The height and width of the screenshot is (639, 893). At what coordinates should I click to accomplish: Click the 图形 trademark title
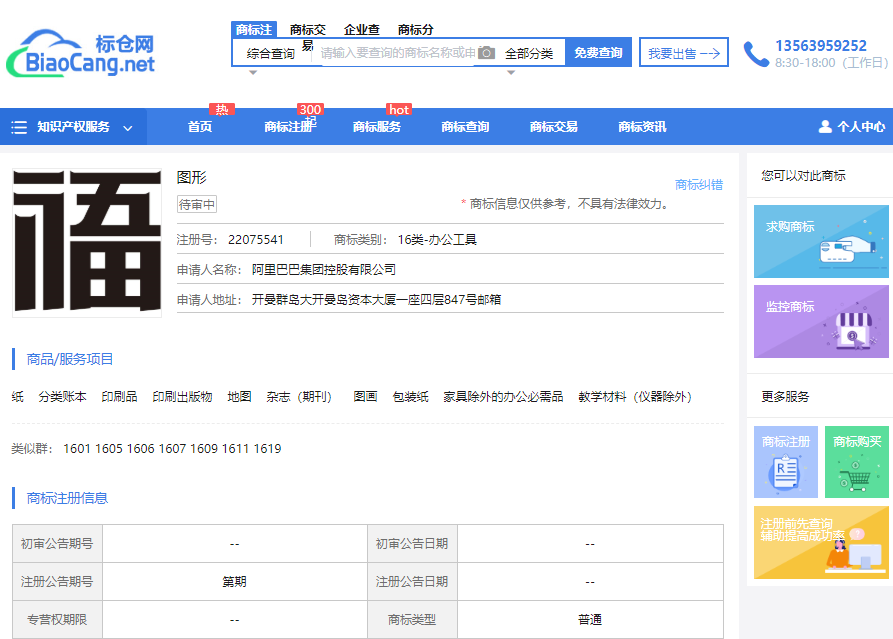[191, 178]
